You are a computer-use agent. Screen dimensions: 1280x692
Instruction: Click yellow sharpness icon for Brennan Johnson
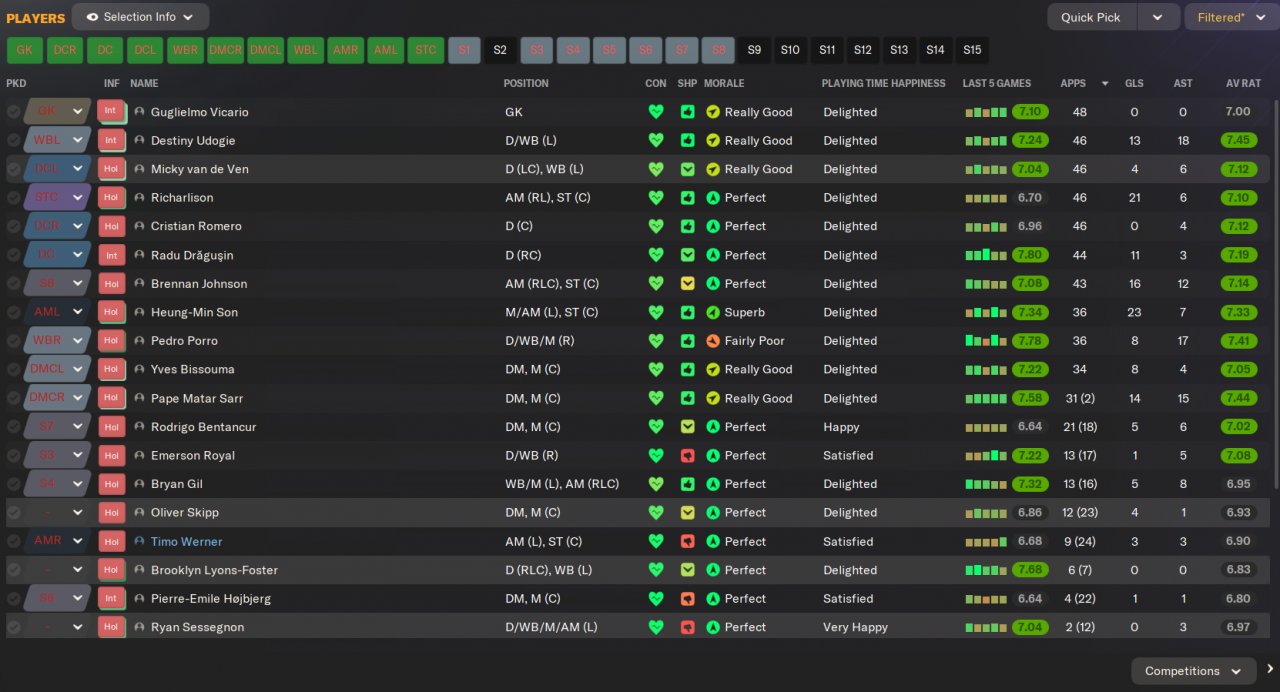pyautogui.click(x=688, y=284)
